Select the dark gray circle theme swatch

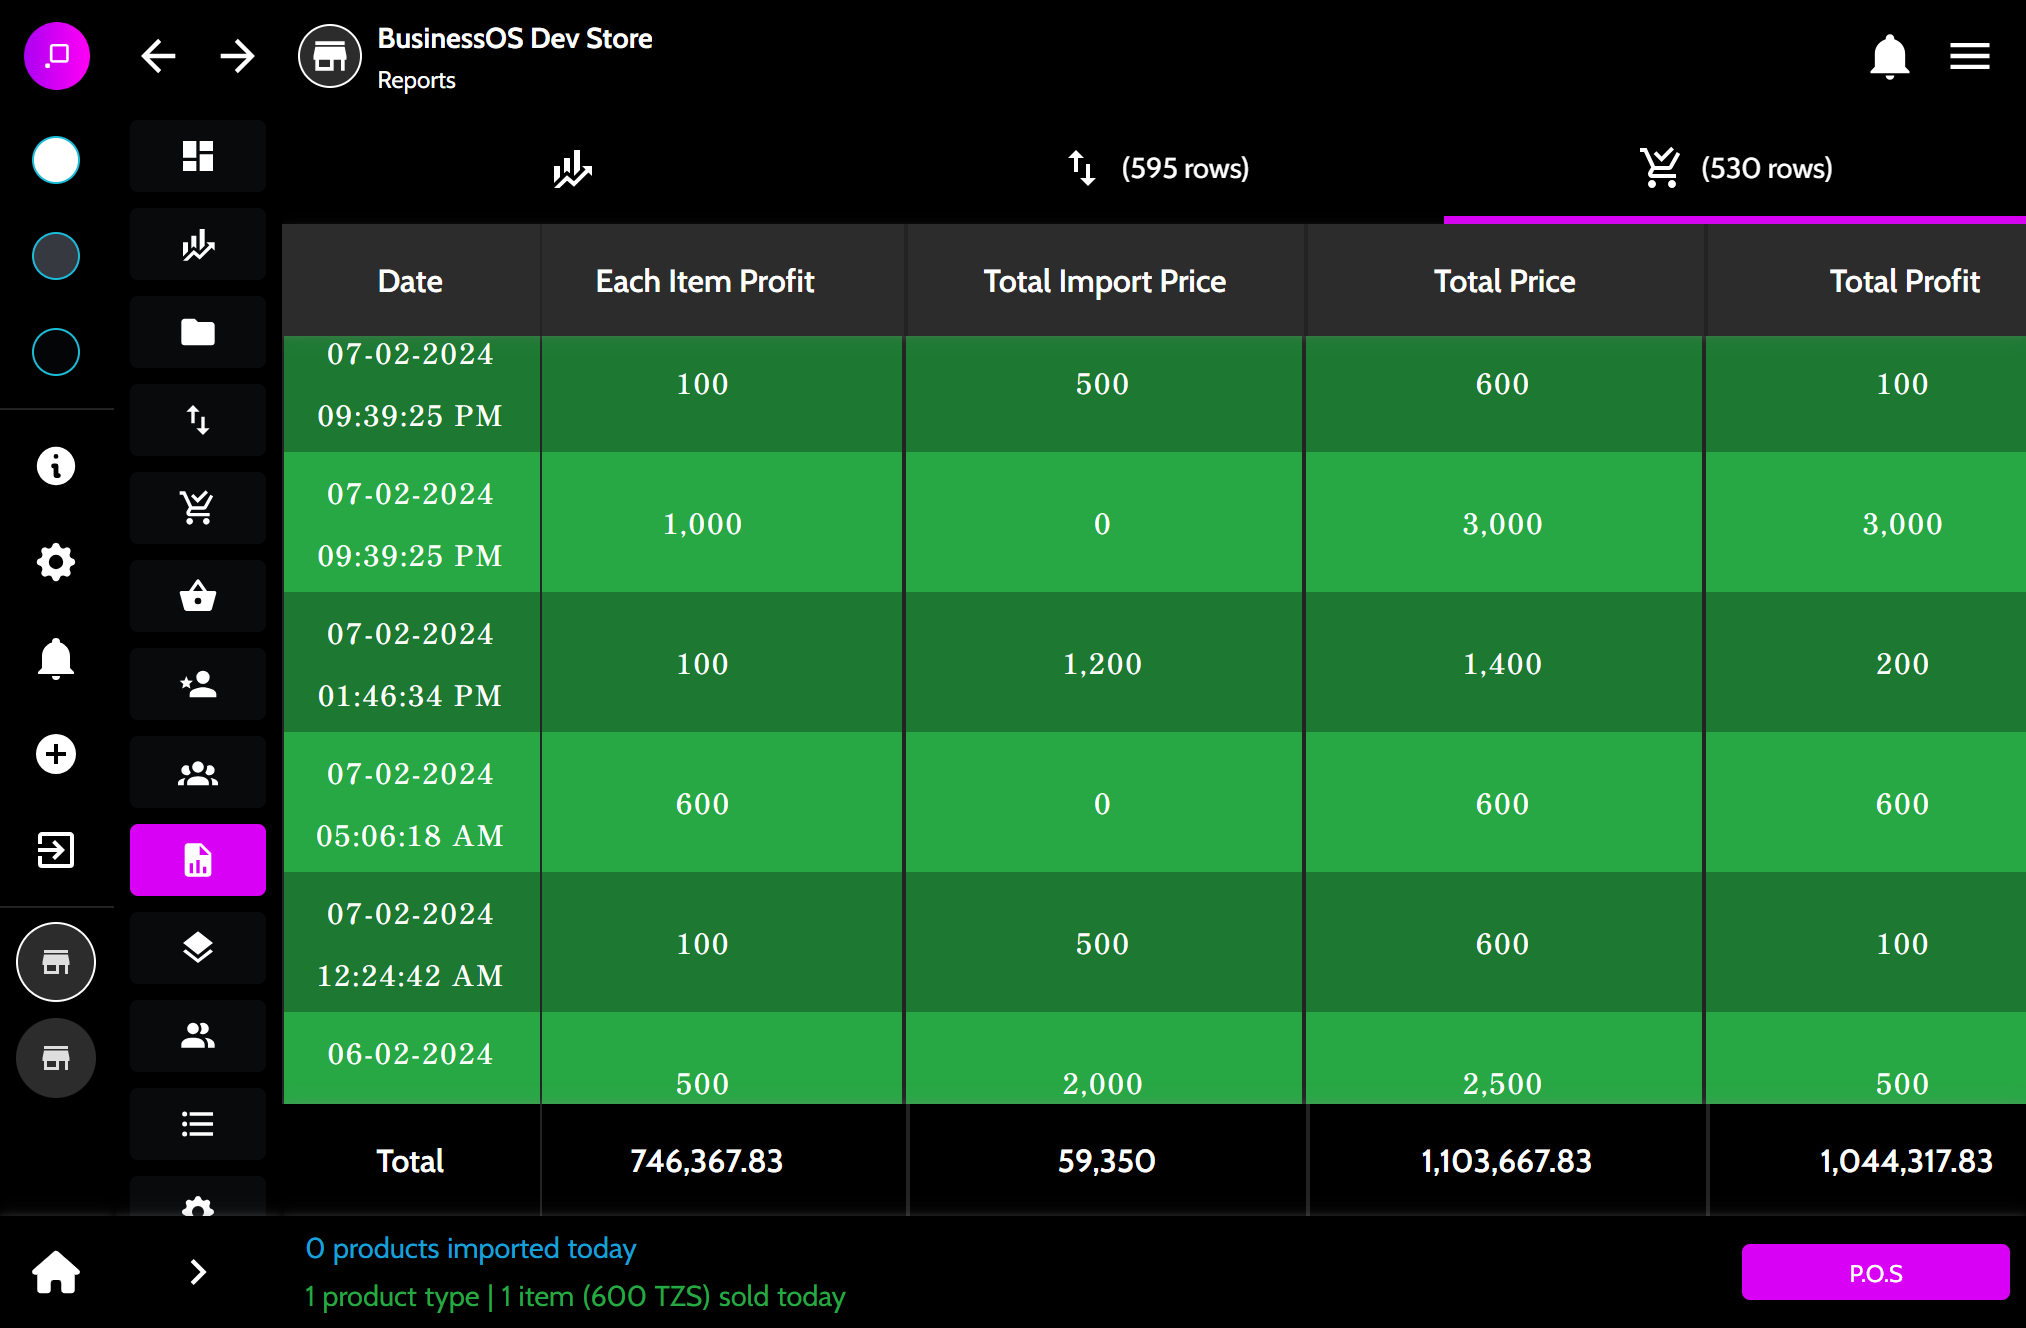pos(56,256)
